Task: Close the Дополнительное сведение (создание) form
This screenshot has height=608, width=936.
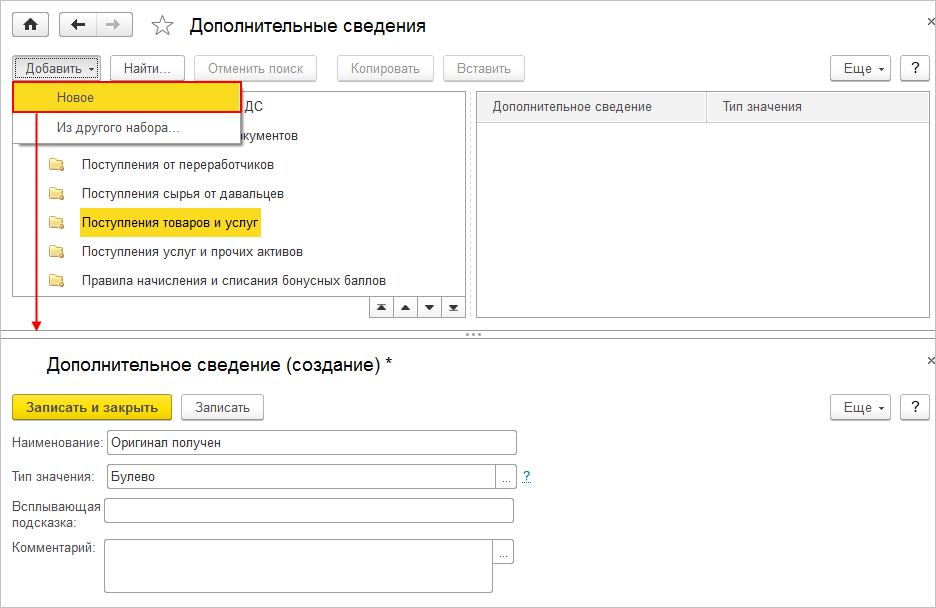Action: point(931,360)
